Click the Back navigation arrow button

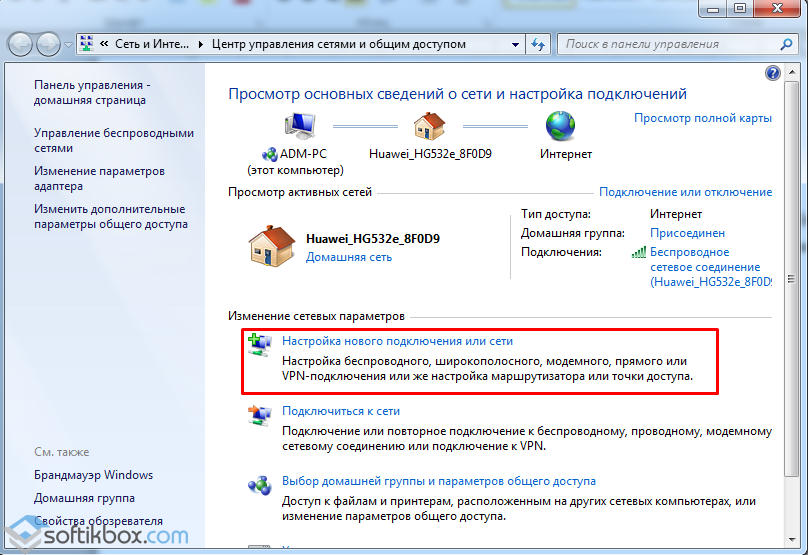pos(21,45)
